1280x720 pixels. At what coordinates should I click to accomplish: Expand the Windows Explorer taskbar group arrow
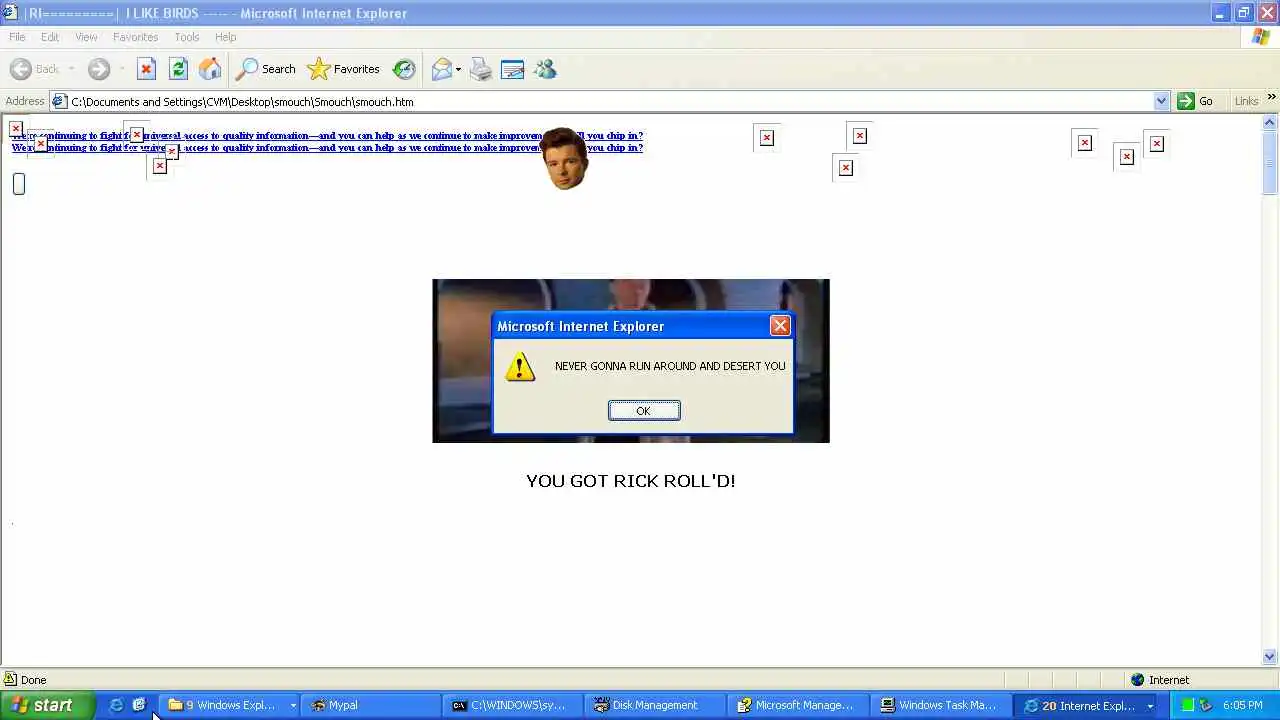click(x=293, y=706)
